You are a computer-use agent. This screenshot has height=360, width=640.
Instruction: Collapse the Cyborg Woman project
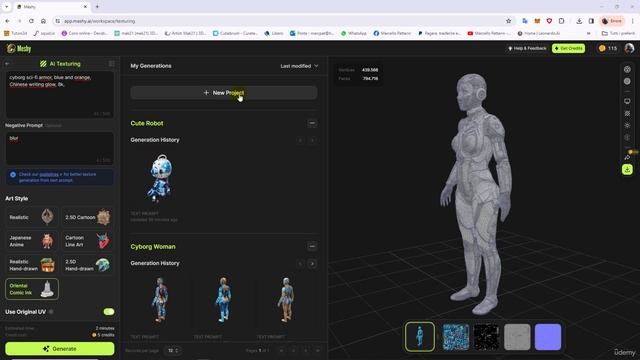(x=312, y=246)
